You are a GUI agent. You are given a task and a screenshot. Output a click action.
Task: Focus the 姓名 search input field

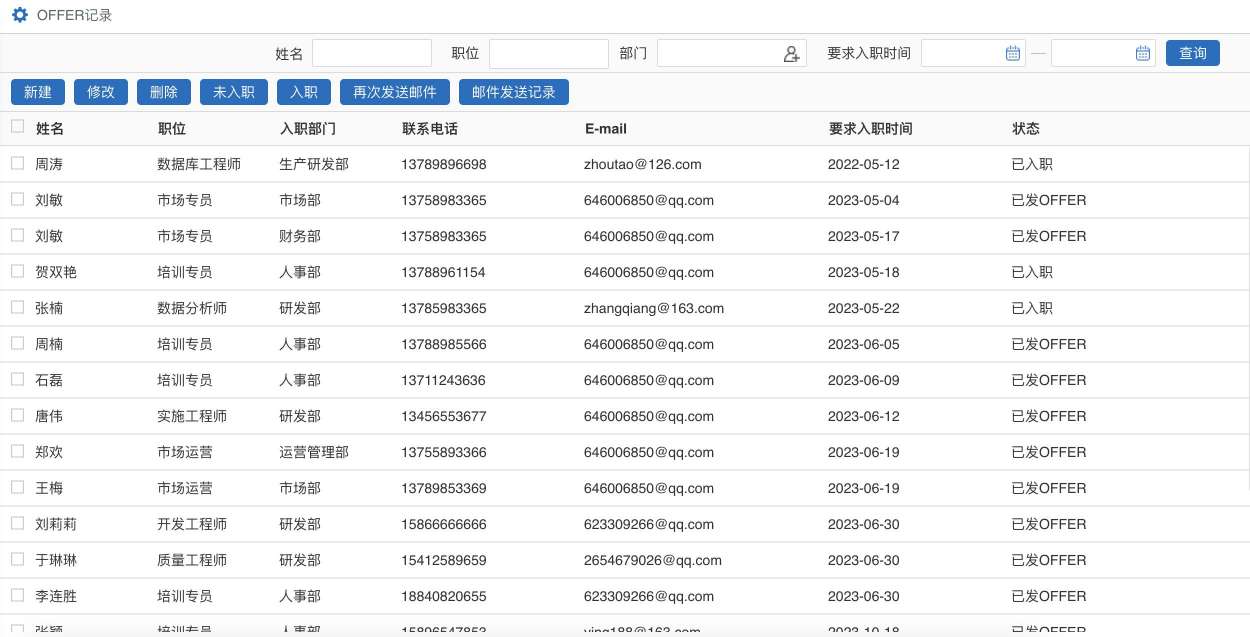coord(371,54)
